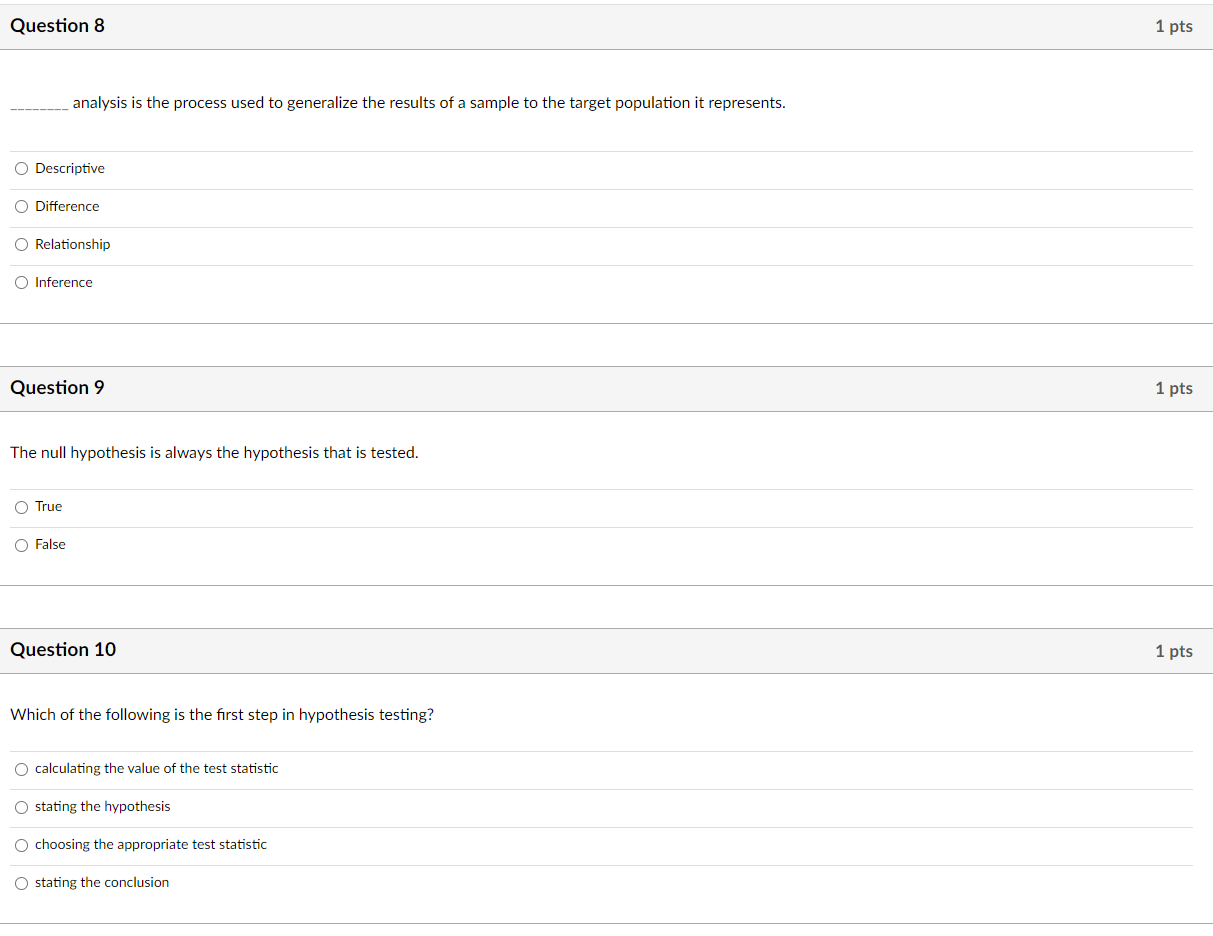Select calculating the value of the test statistic
Screen dimensions: 1213x936
pos(22,769)
